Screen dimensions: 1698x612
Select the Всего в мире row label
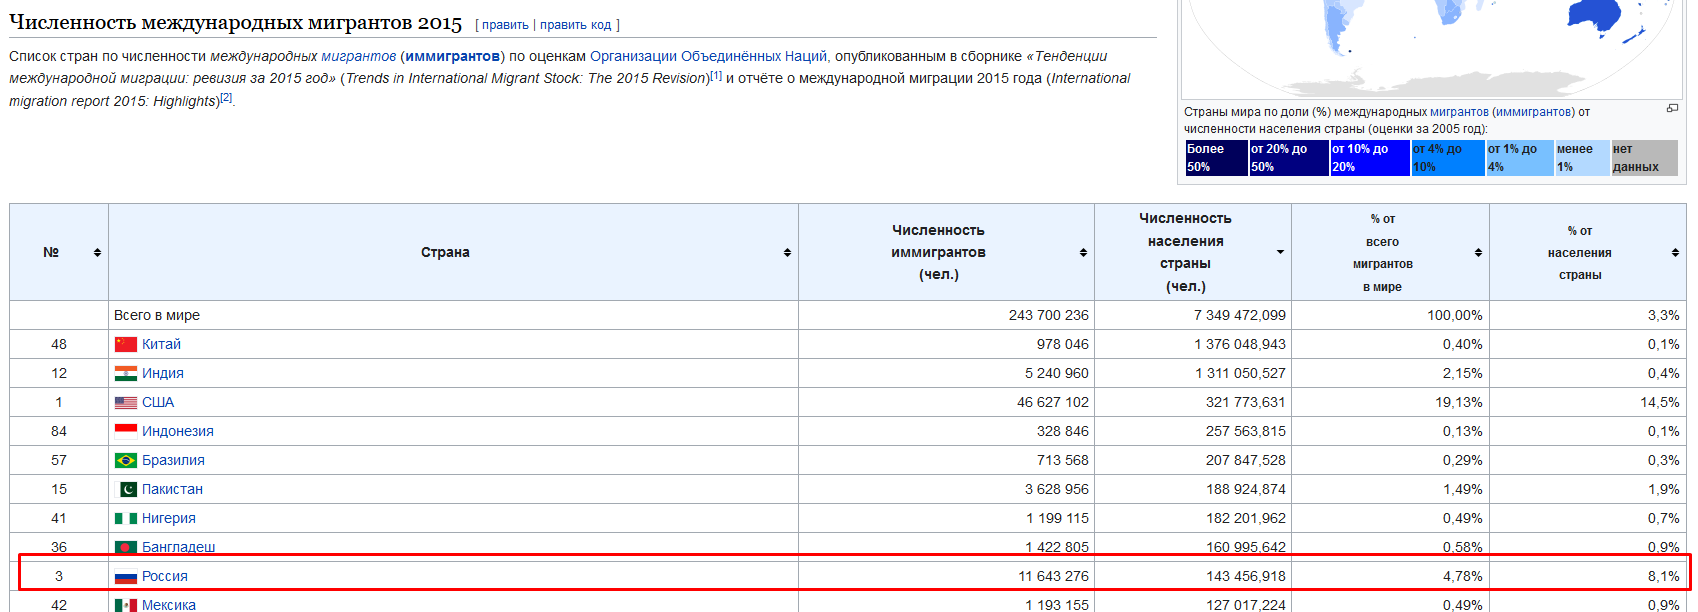click(x=157, y=315)
